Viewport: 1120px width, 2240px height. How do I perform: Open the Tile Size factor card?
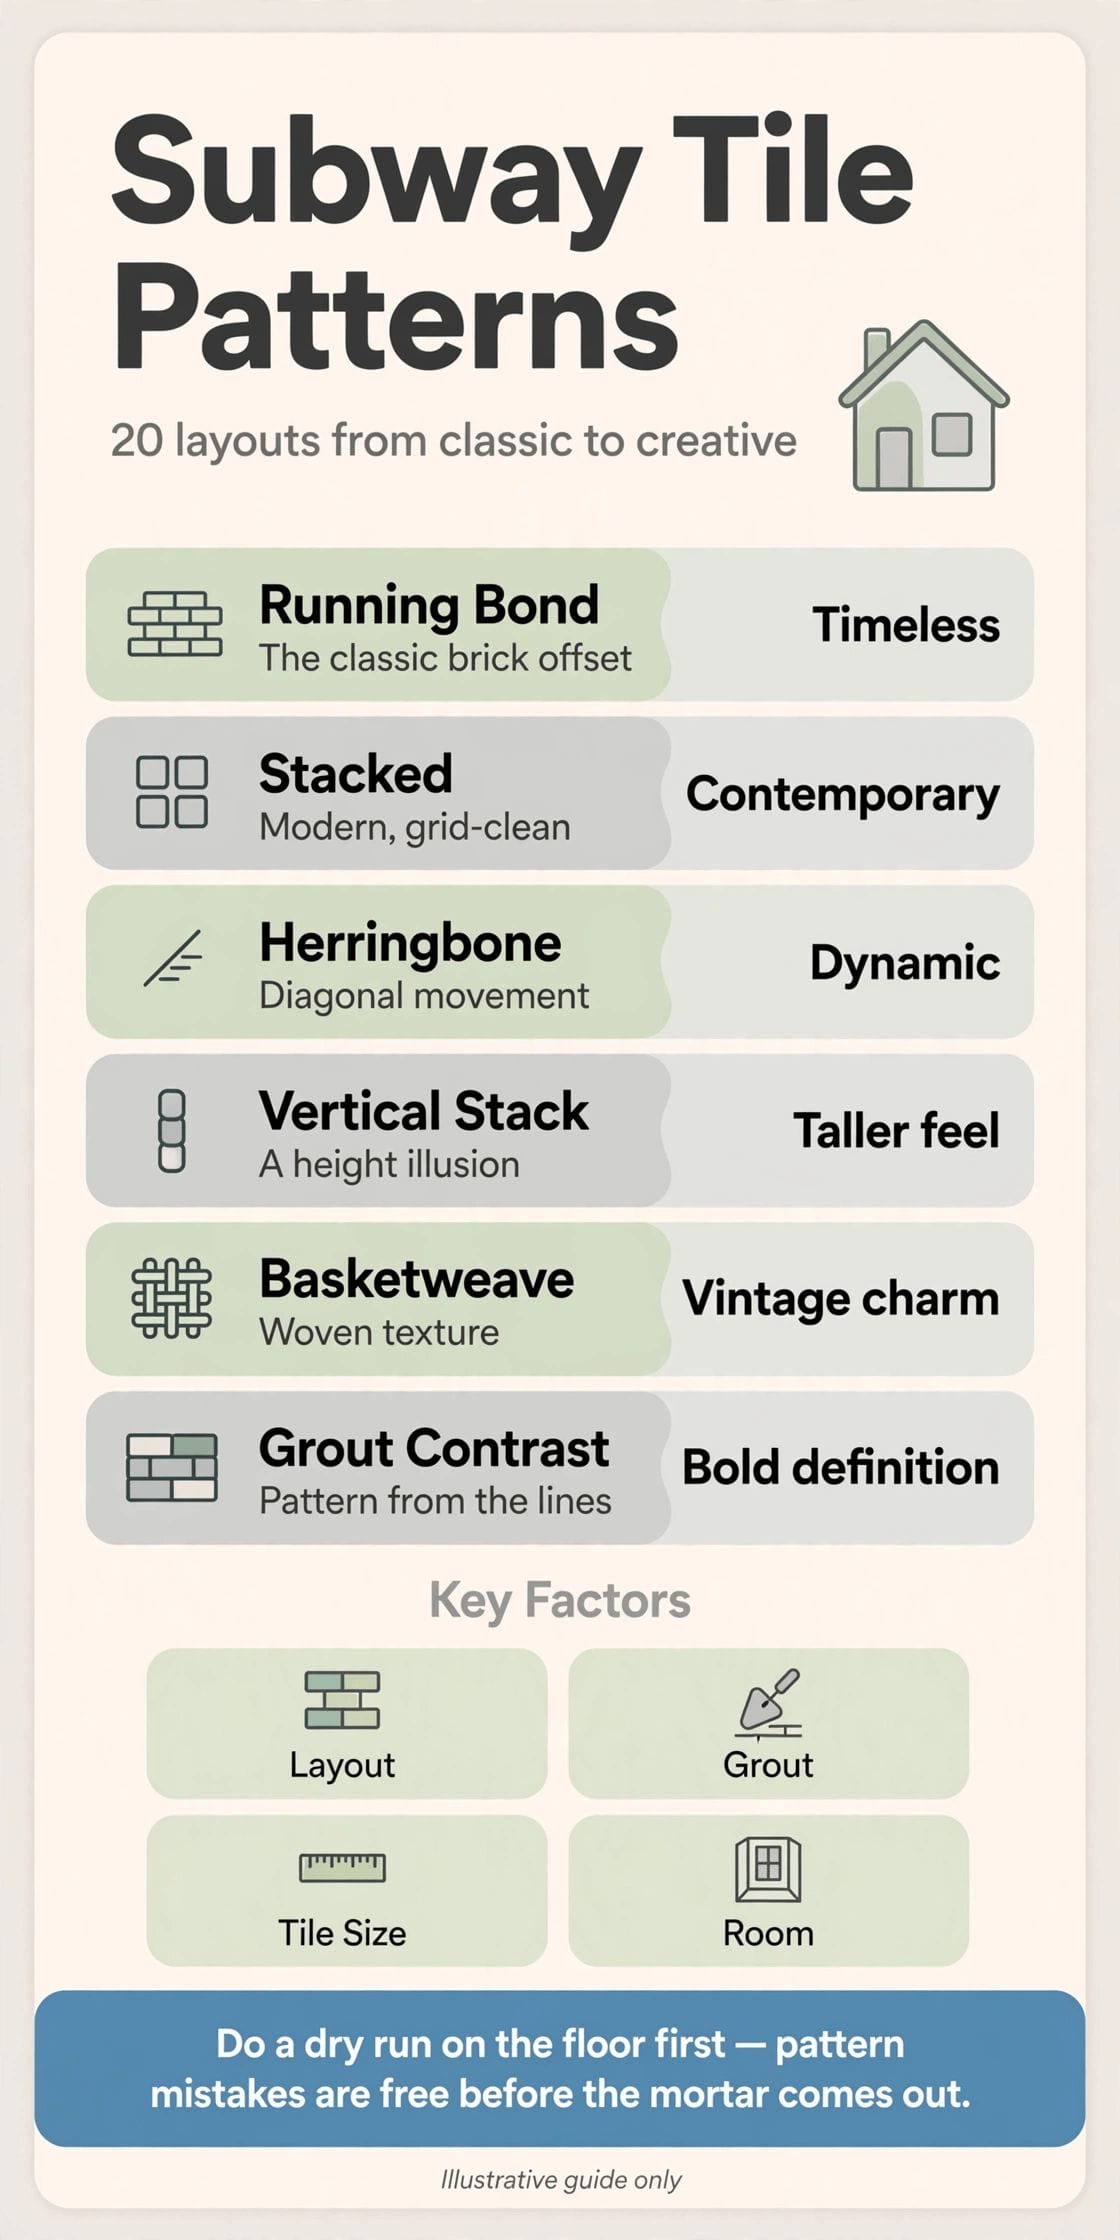347,1891
